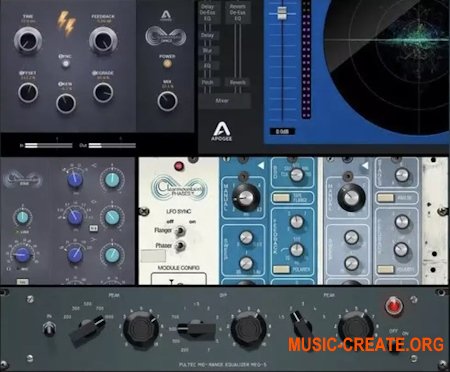Click the 0.0dB value field
This screenshot has height=372, width=450.
tap(282, 132)
